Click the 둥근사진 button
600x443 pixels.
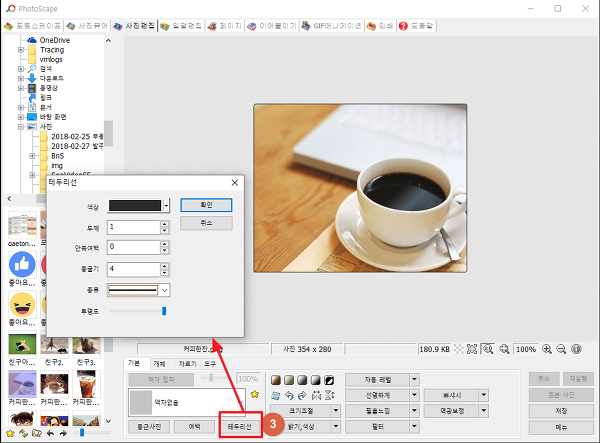tap(149, 427)
